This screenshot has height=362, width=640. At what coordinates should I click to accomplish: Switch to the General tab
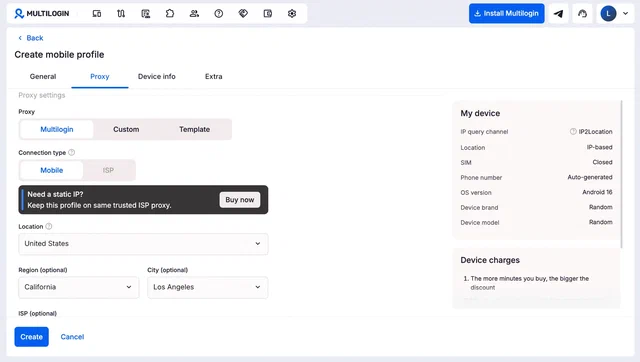[x=43, y=76]
